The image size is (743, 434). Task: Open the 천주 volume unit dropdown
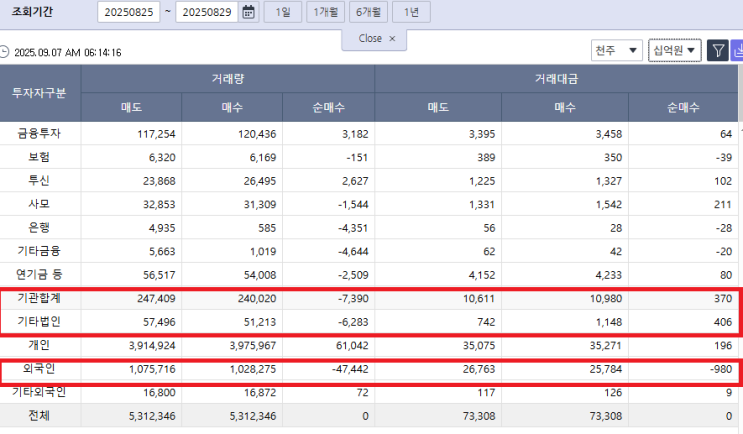pyautogui.click(x=616, y=50)
